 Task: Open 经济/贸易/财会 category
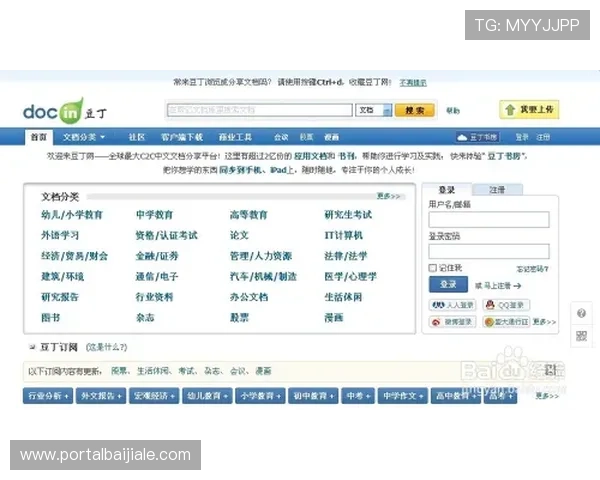(x=74, y=256)
